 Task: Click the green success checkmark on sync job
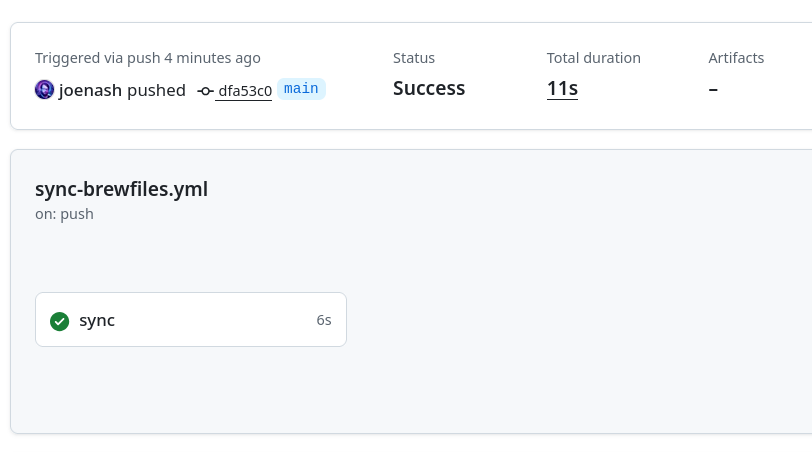(x=59, y=321)
